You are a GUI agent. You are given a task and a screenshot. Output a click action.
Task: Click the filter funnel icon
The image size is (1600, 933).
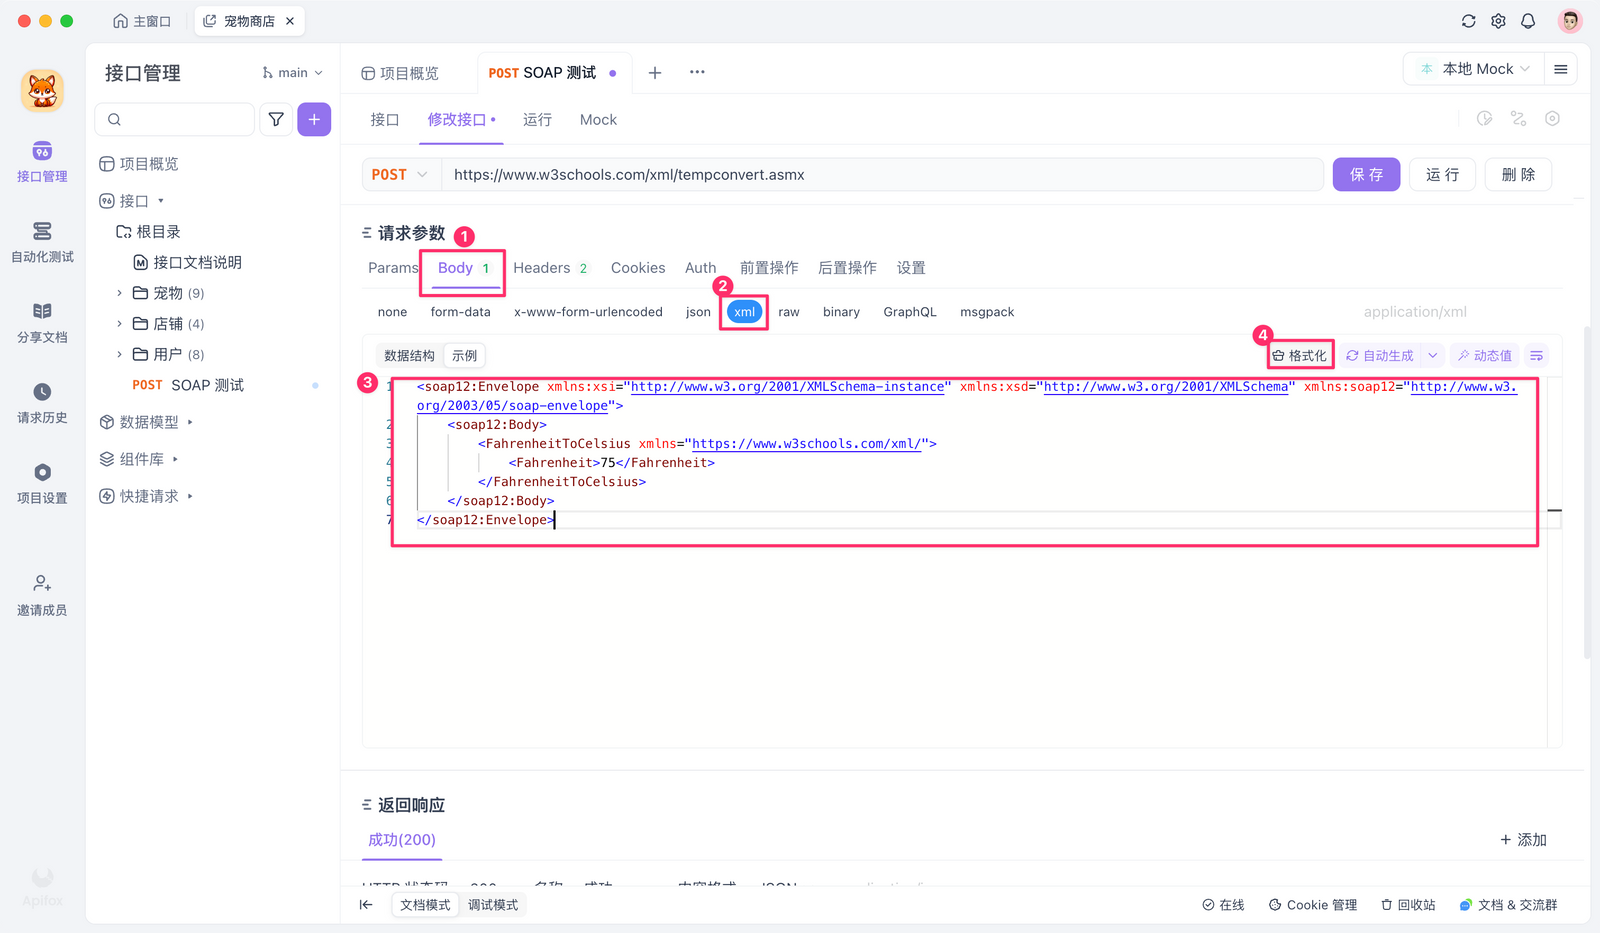point(276,119)
